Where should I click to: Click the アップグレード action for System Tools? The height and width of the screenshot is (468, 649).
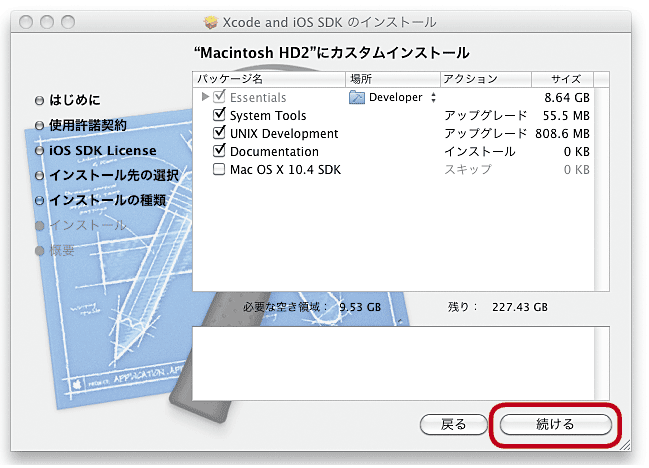click(x=486, y=115)
